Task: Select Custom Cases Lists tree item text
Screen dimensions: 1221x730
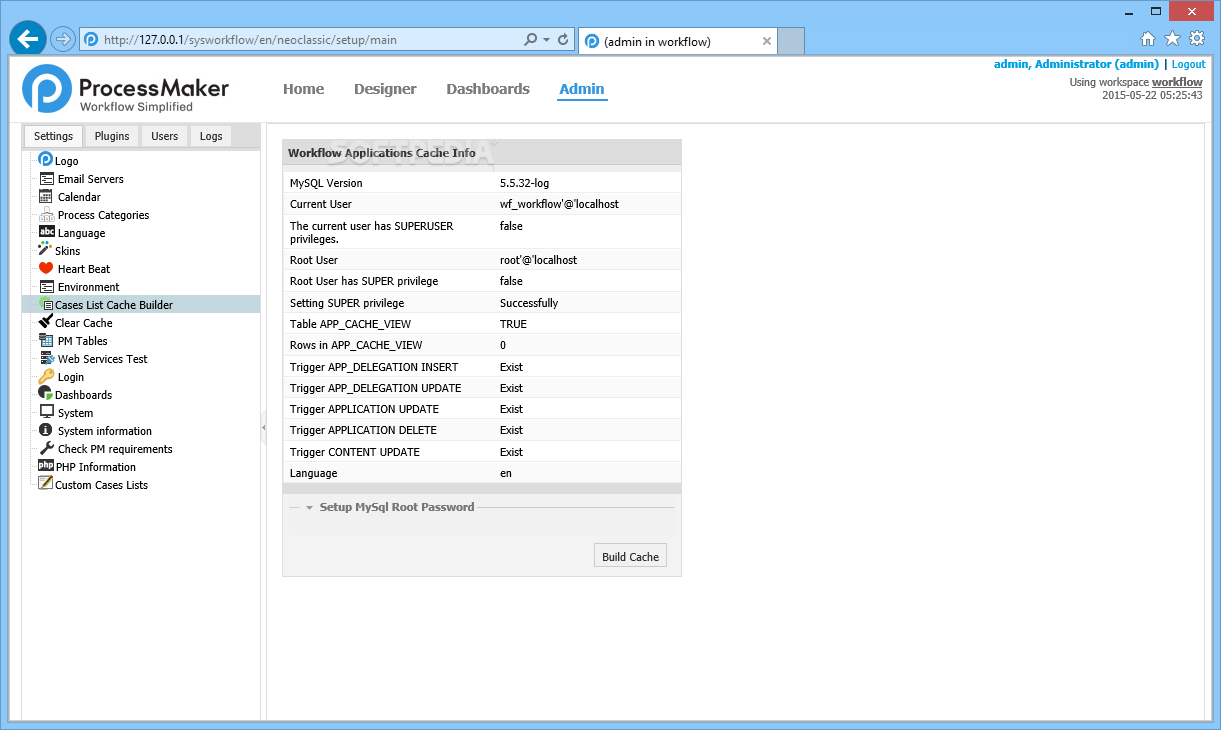Action: point(101,485)
